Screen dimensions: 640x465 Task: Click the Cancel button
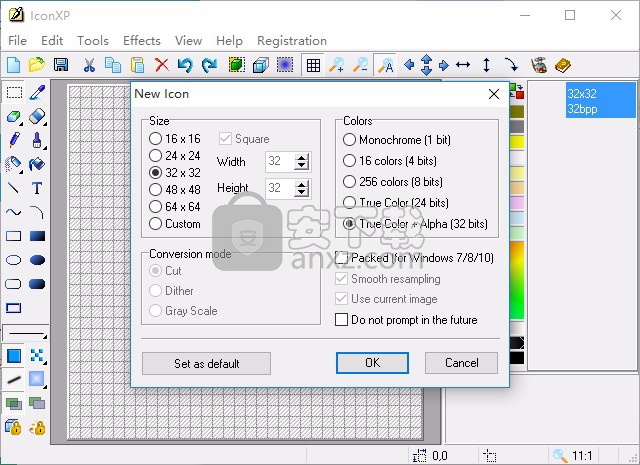(x=461, y=363)
